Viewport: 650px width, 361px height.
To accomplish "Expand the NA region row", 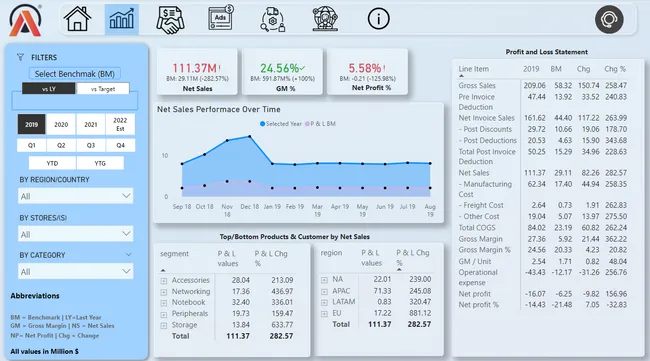I will [324, 280].
